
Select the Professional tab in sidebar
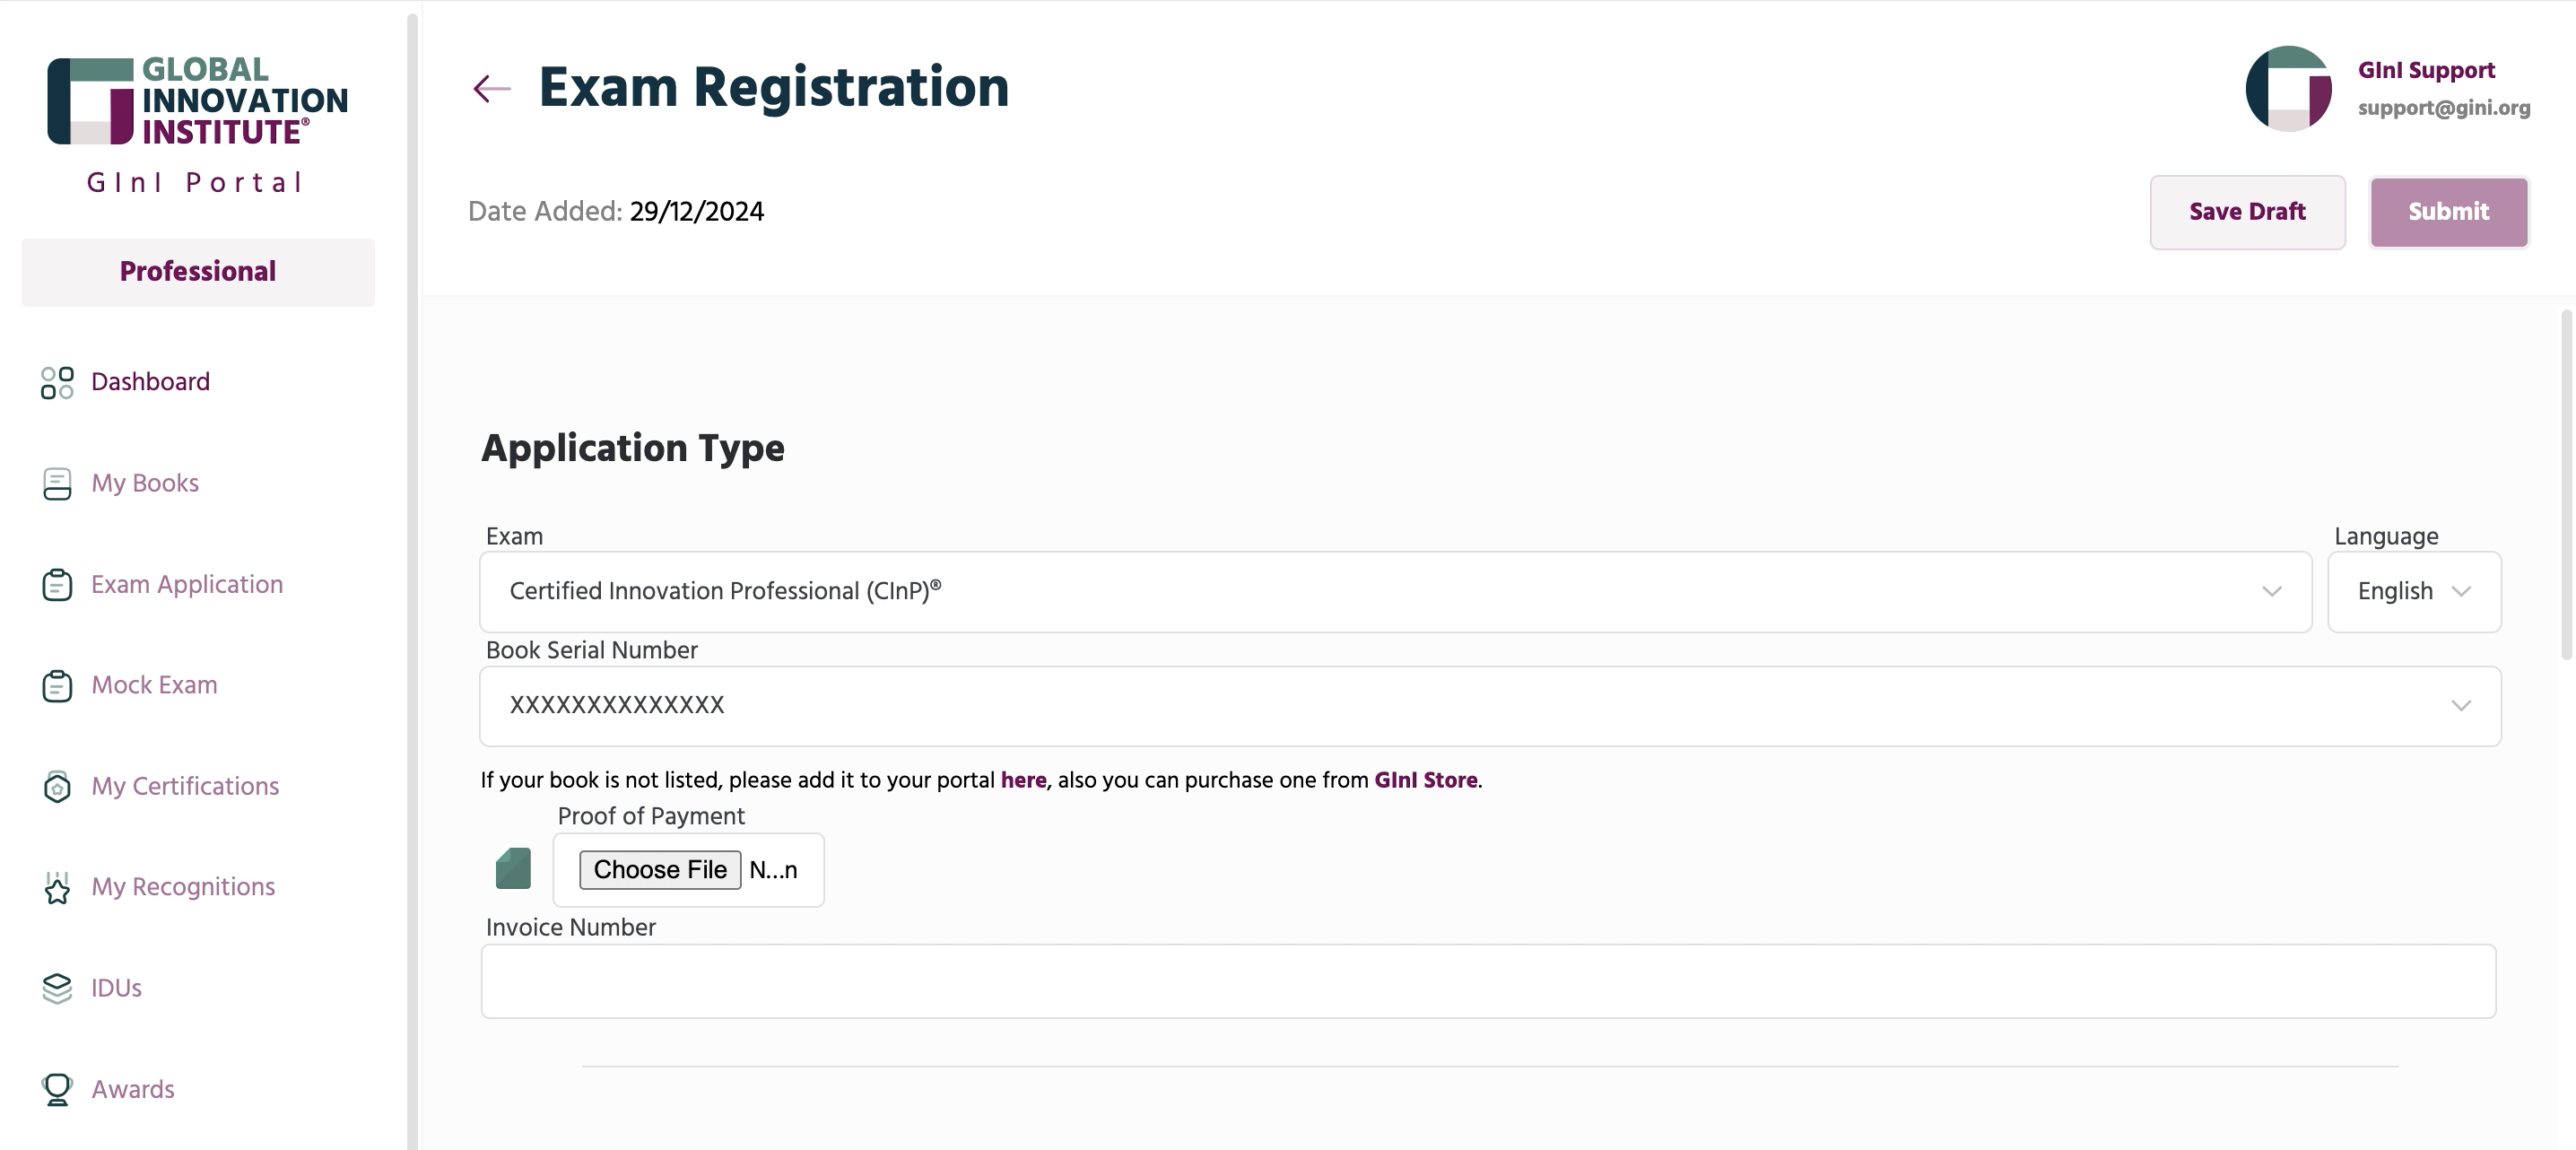pos(198,272)
